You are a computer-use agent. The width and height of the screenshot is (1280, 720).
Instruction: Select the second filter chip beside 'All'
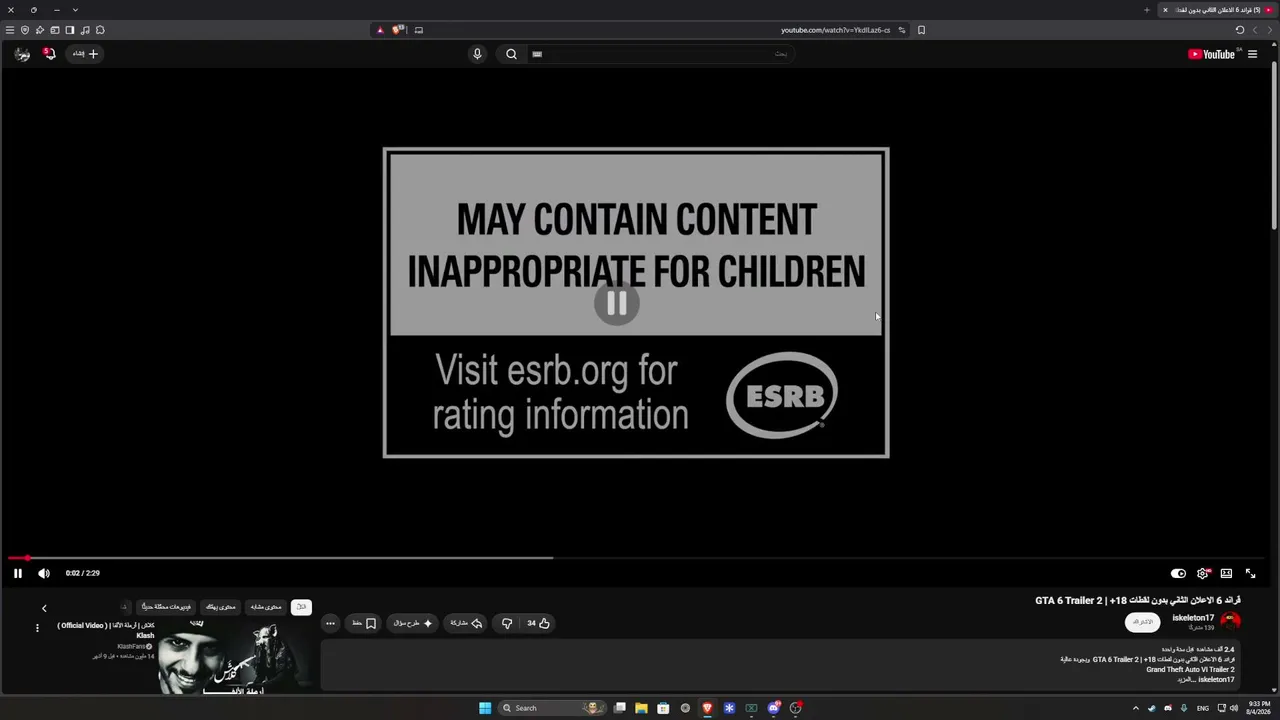pyautogui.click(x=266, y=607)
